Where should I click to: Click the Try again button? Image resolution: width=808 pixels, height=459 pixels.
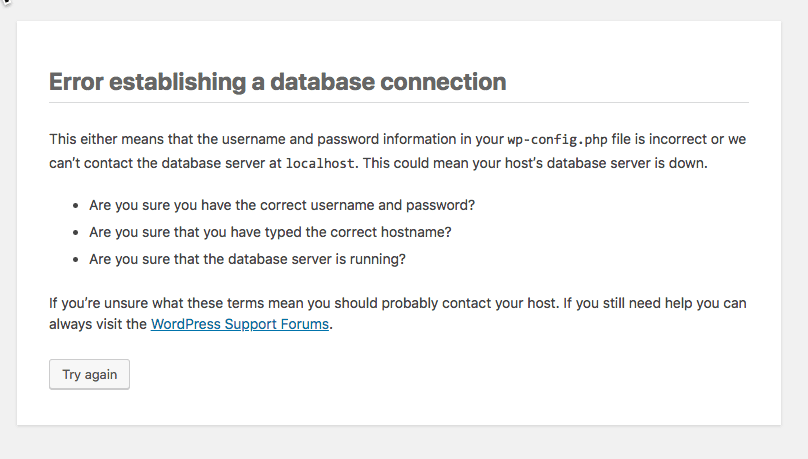pyautogui.click(x=89, y=375)
